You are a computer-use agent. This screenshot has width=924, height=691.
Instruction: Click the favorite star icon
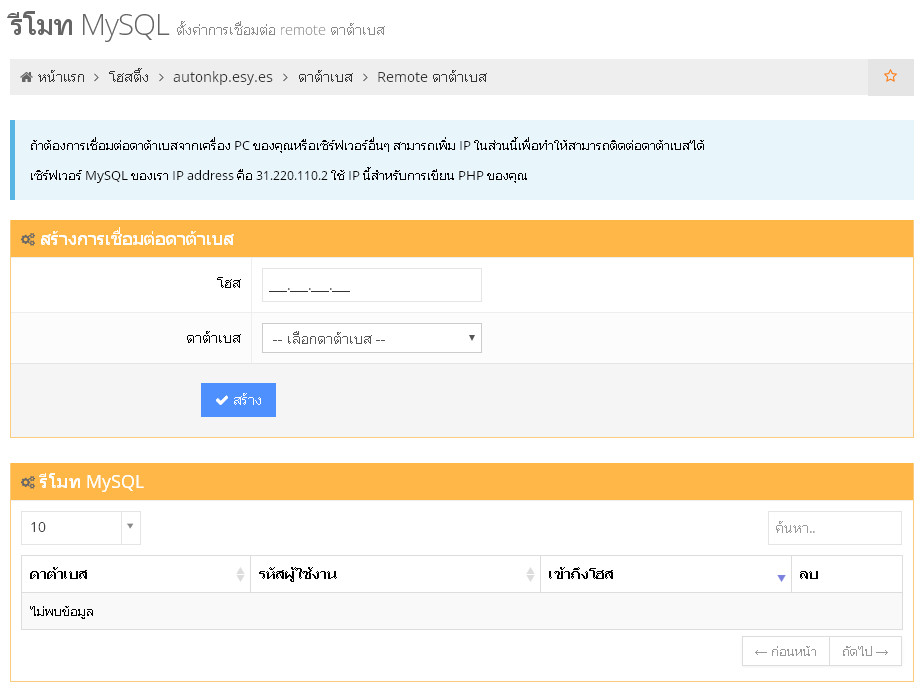tap(890, 77)
